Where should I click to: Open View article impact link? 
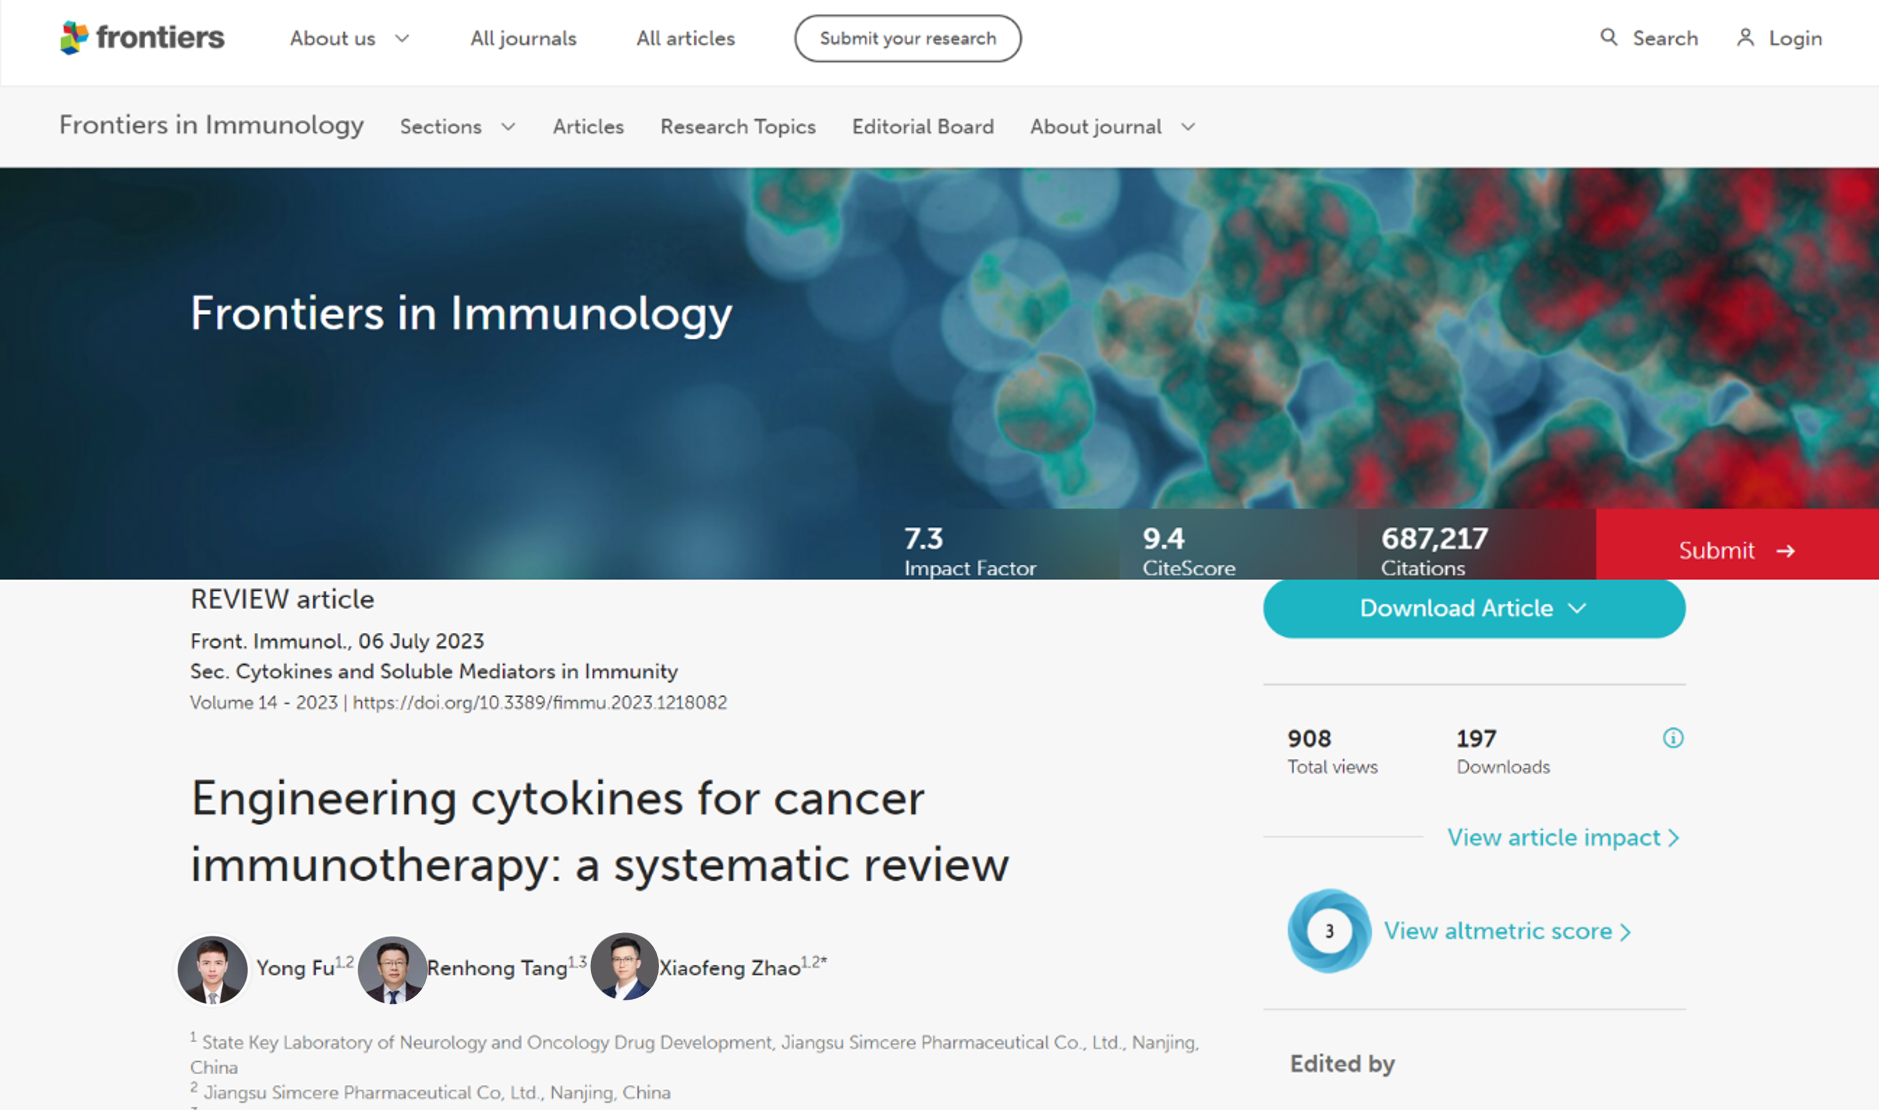pos(1562,837)
